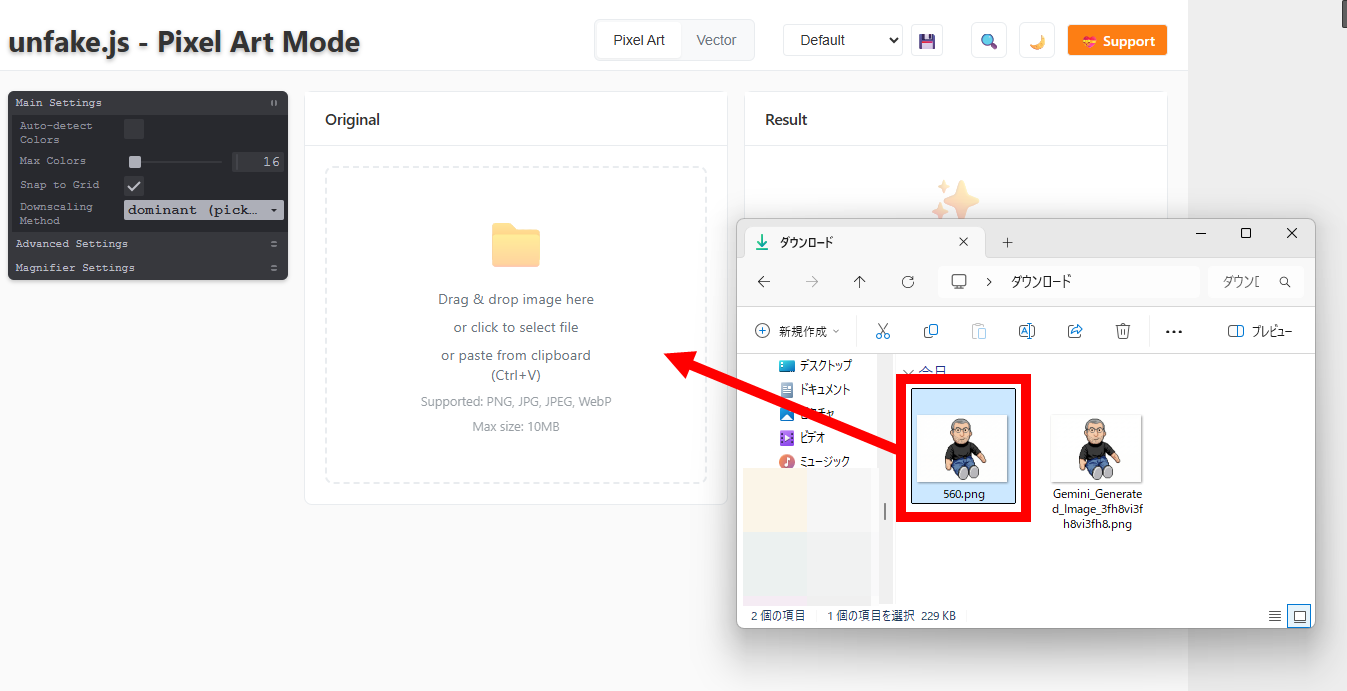Viewport: 1347px width, 691px height.
Task: Enable the Auto-detect Colors checkbox
Action: tap(134, 129)
